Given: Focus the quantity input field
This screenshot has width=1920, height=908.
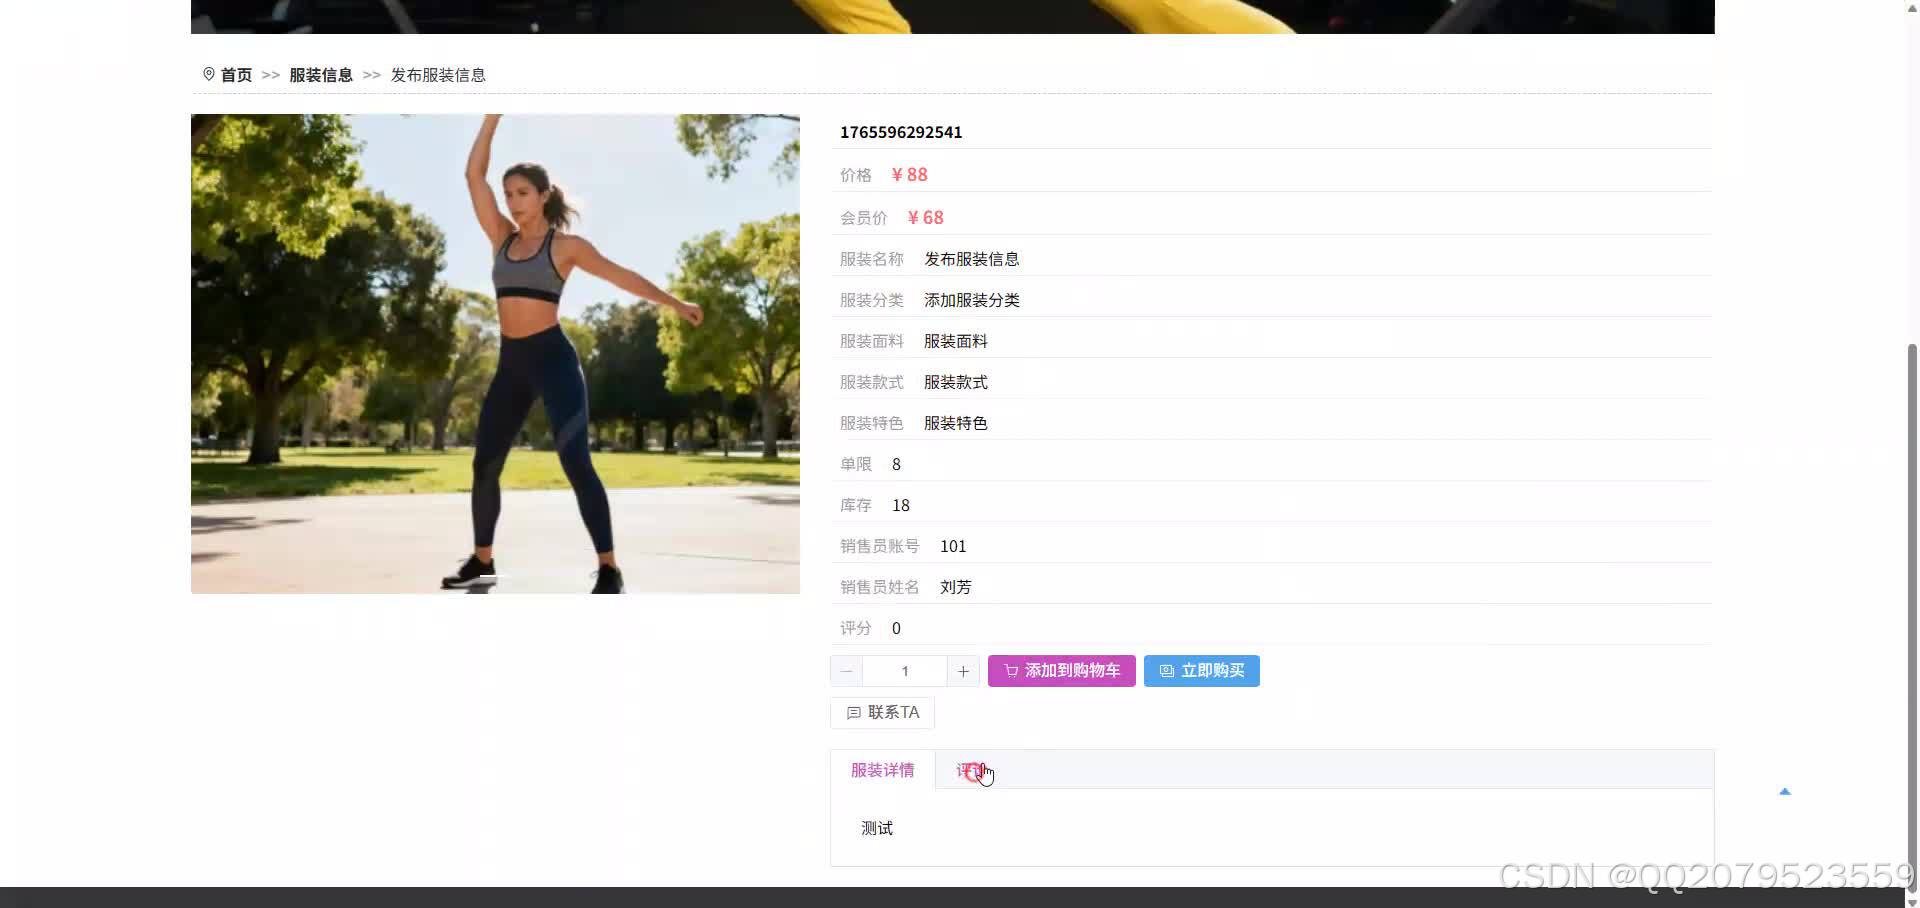Looking at the screenshot, I should coord(905,671).
